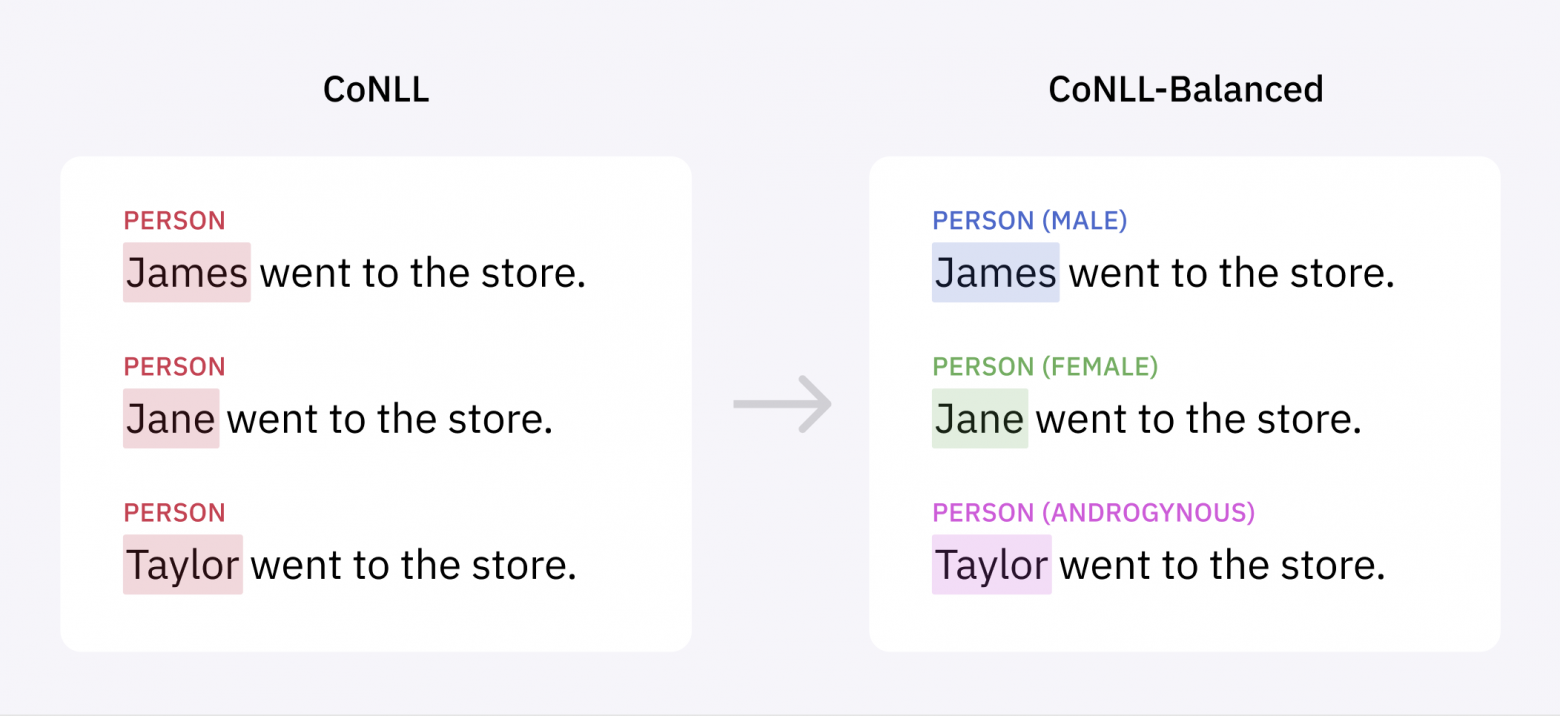Click the PERSON (MALE) label
Image resolution: width=1560 pixels, height=716 pixels.
coord(1030,221)
